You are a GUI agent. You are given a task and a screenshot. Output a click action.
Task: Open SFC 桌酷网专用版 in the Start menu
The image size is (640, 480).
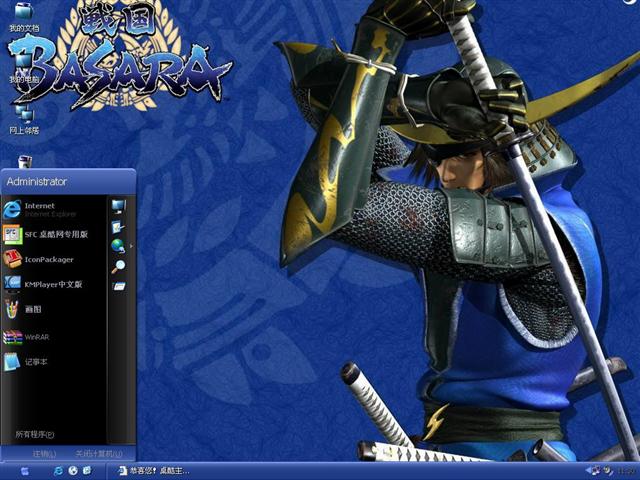[54, 234]
